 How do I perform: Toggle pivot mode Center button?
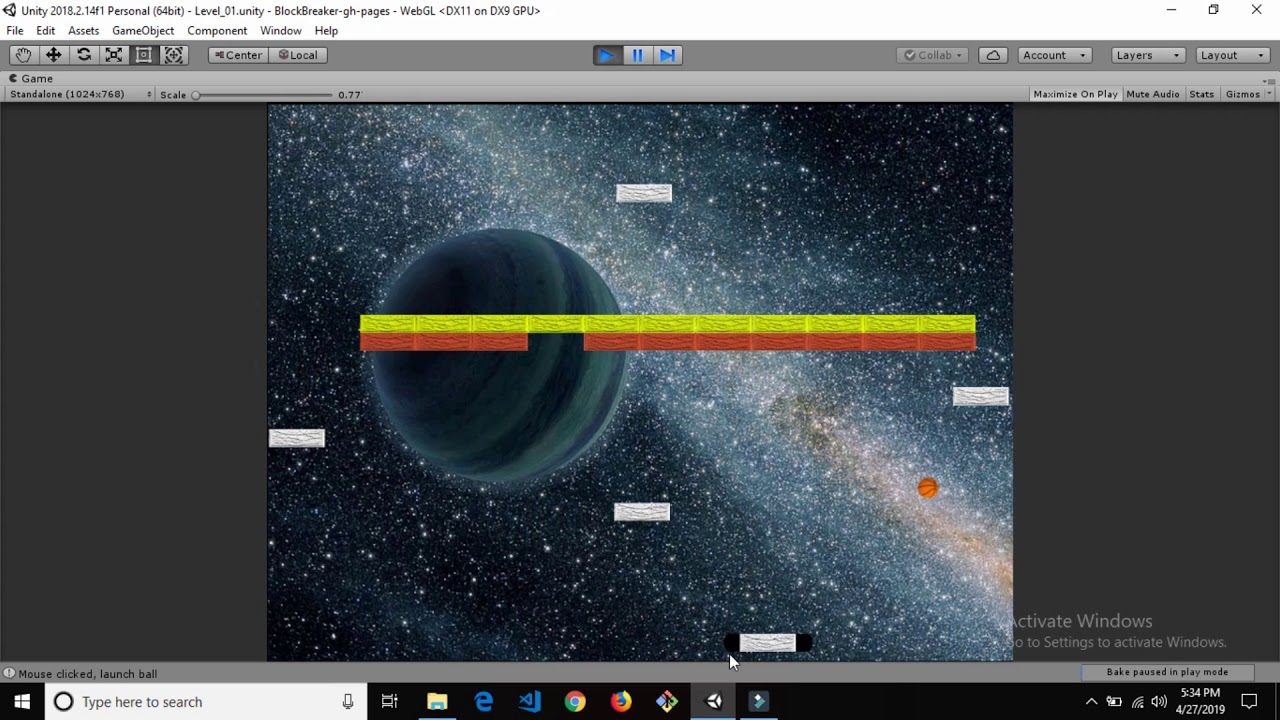[x=238, y=55]
